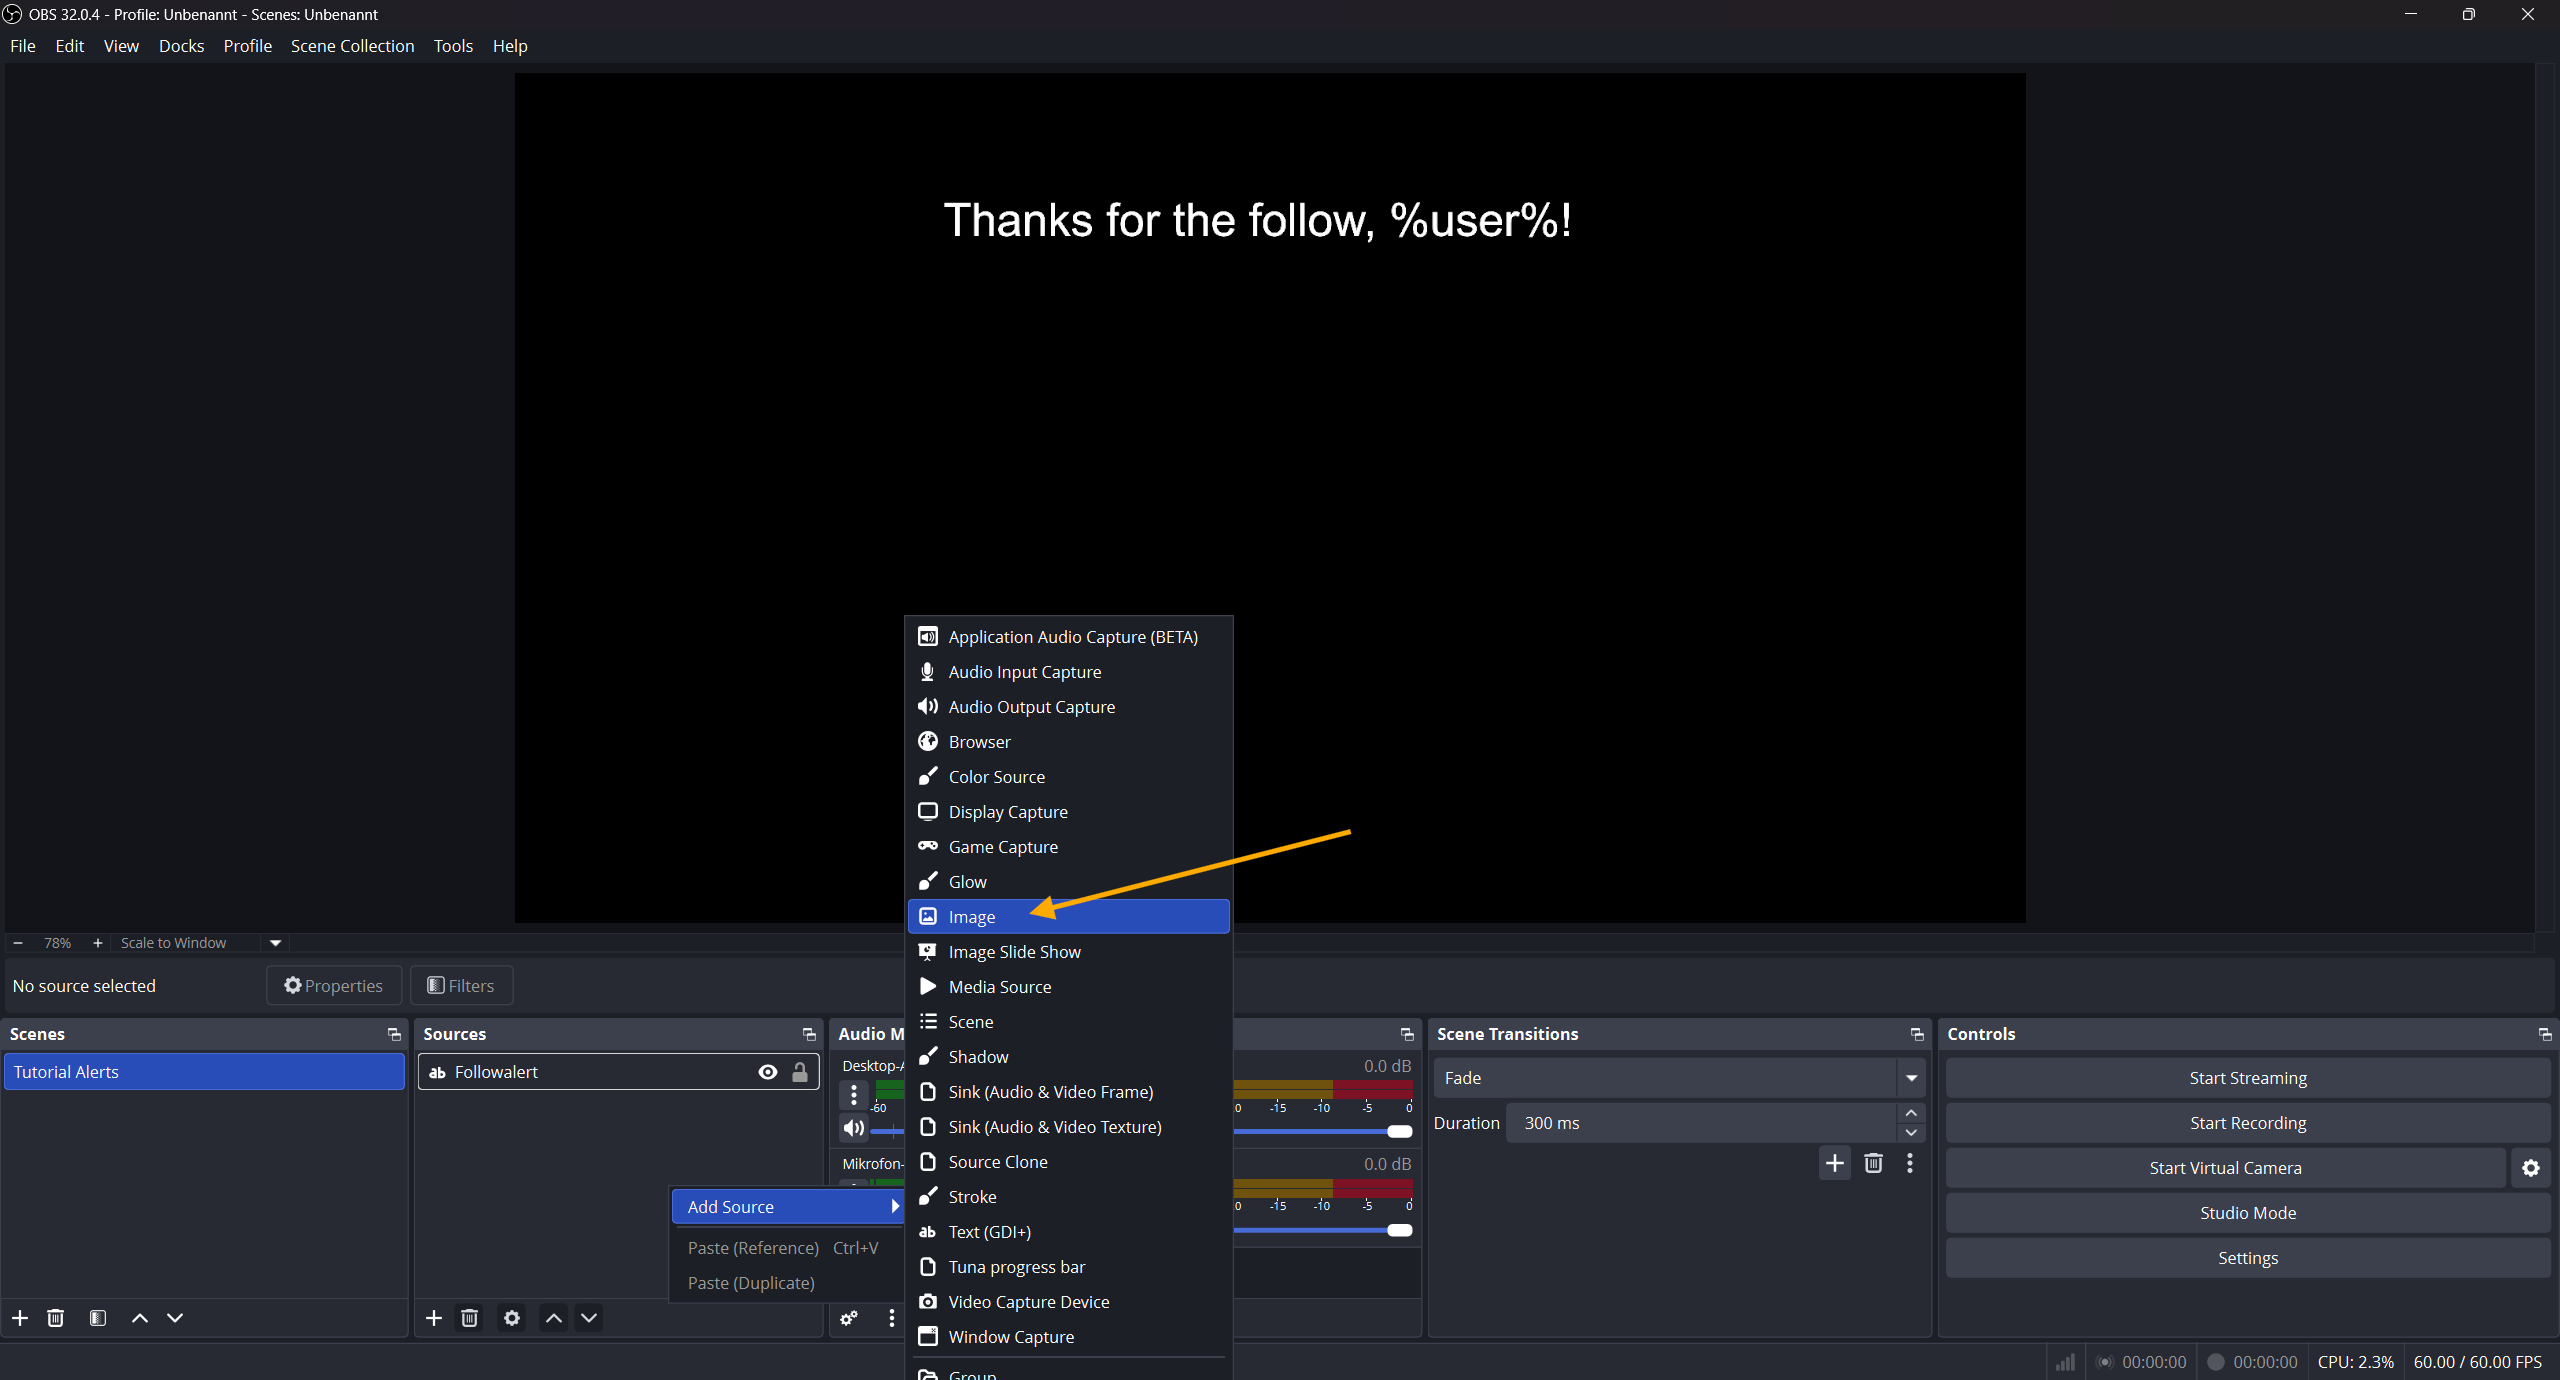Open advanced audio properties with the gears icon
Screen dimensions: 2560x1380
coord(849,1318)
